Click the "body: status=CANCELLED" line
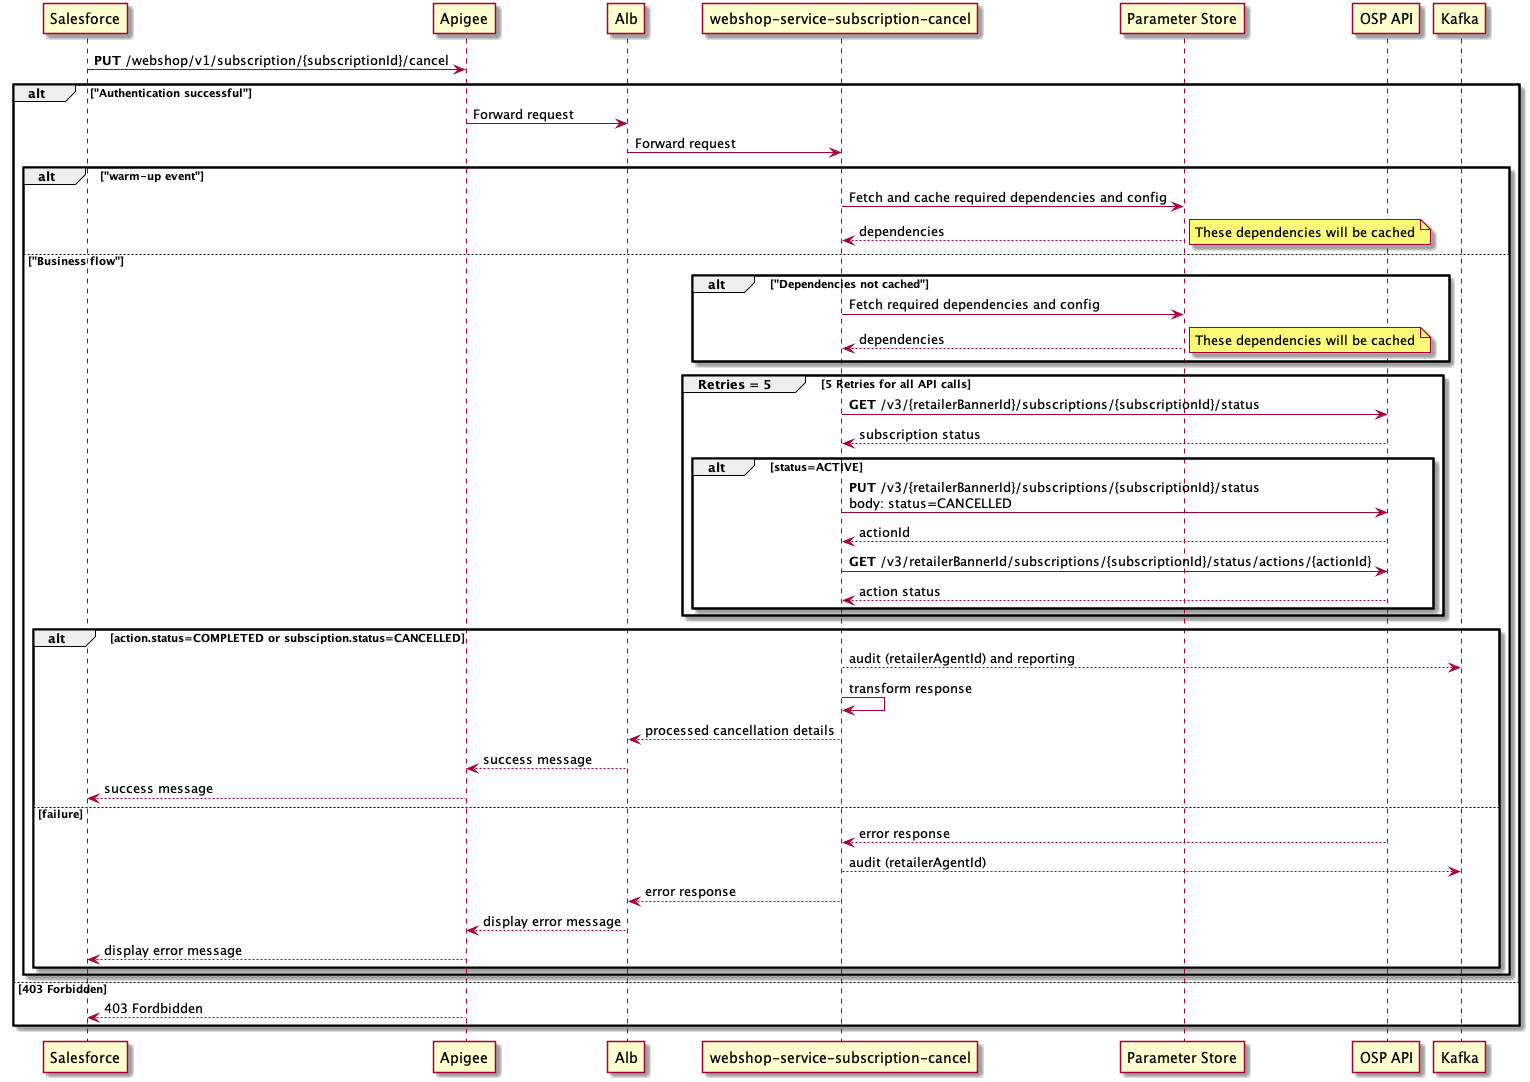Screen dimensions: 1530x1082 [x=930, y=504]
